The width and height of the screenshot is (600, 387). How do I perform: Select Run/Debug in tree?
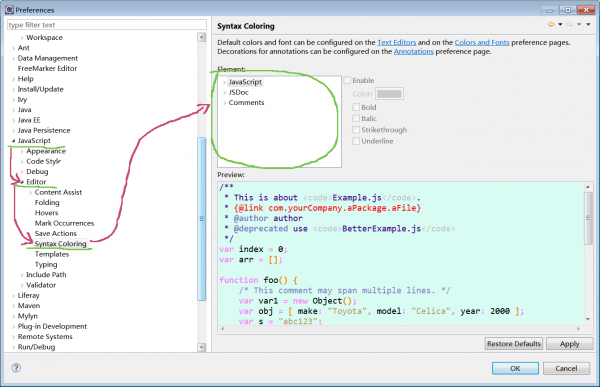click(x=36, y=347)
